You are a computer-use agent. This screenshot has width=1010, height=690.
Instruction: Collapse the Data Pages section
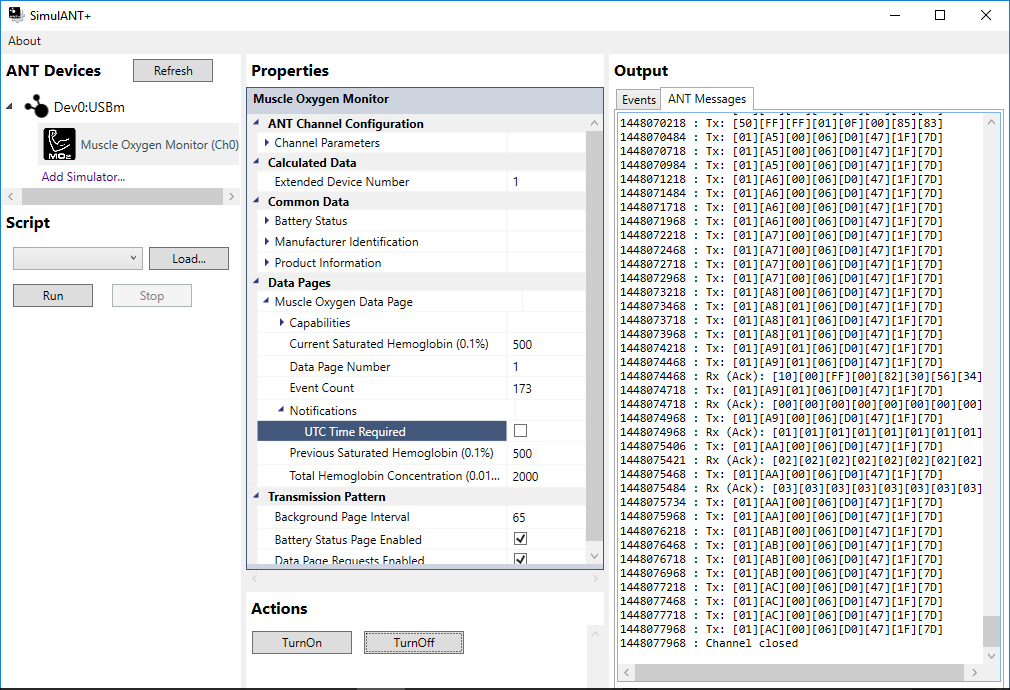click(256, 282)
